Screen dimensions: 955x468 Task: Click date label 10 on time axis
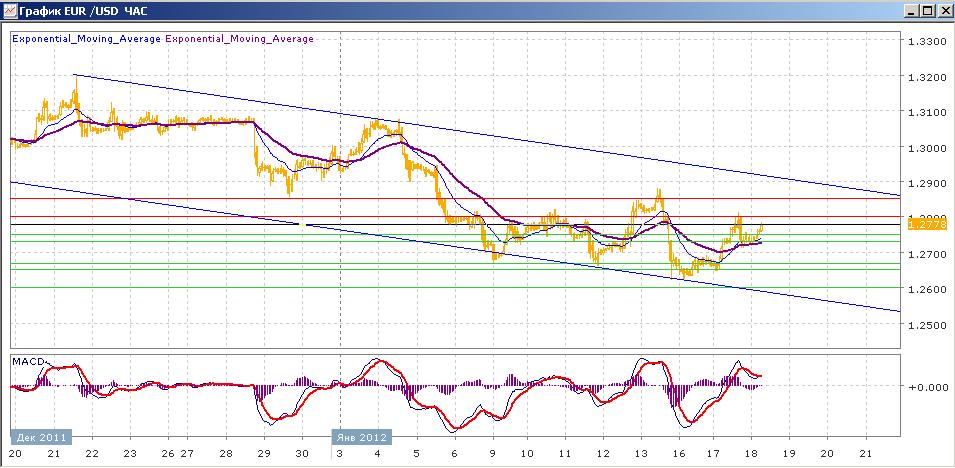(527, 454)
